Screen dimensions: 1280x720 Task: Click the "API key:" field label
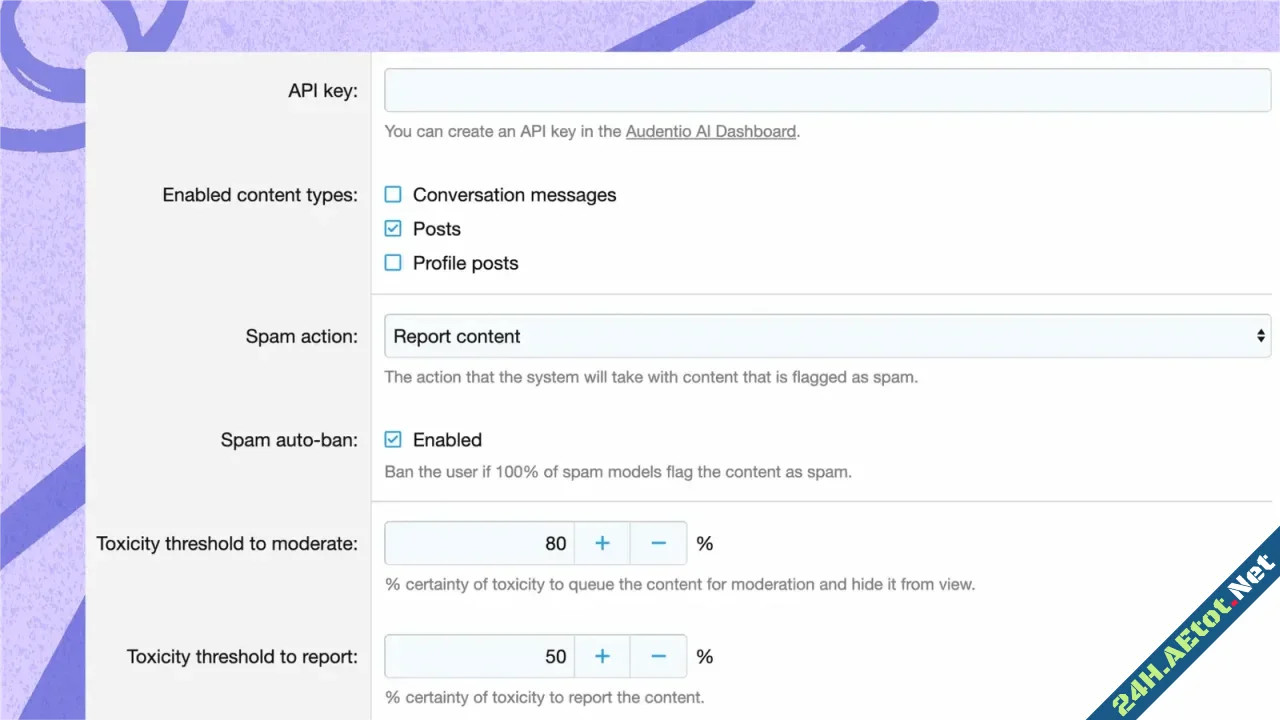tap(322, 91)
